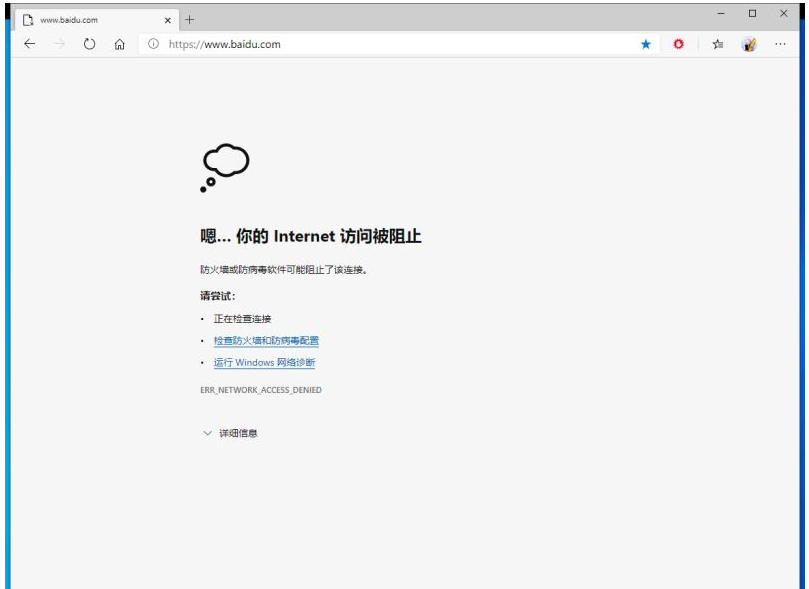The height and width of the screenshot is (589, 809).
Task: Open the red extension icon in toolbar
Action: point(678,44)
